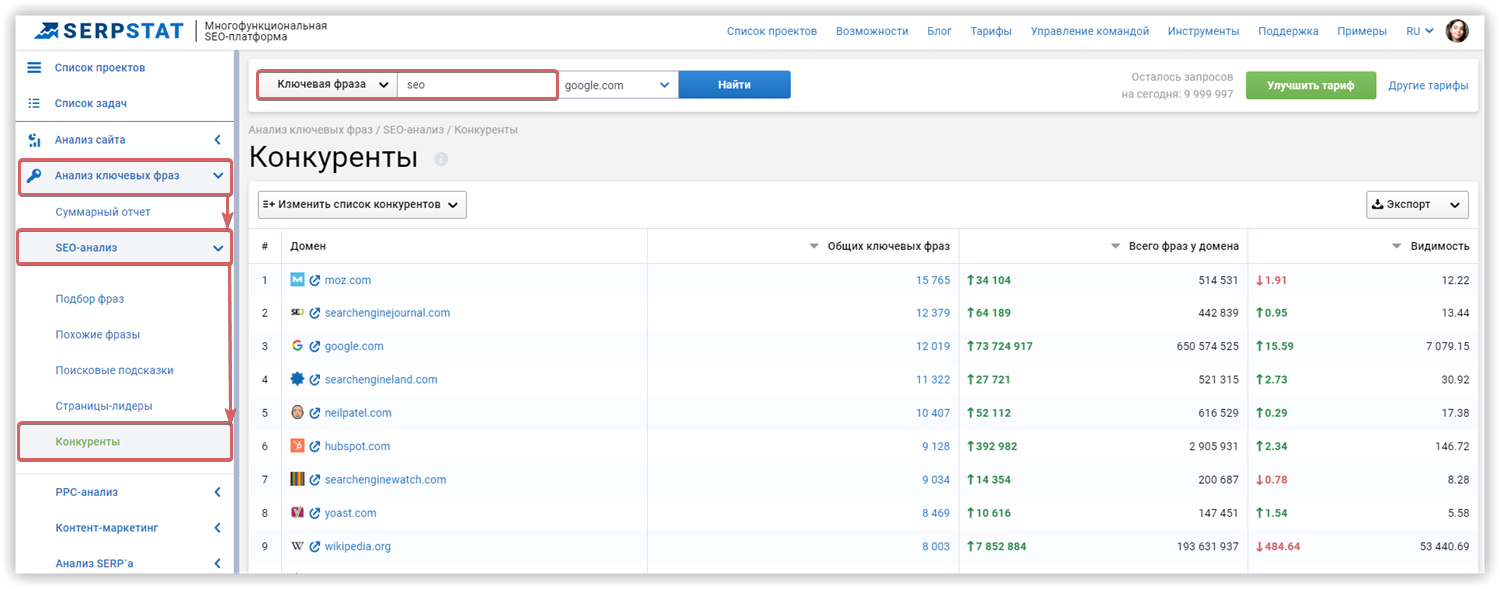Click external link icon for searchenginejournal.com
Screen dimensions: 1500x589
(x=314, y=313)
